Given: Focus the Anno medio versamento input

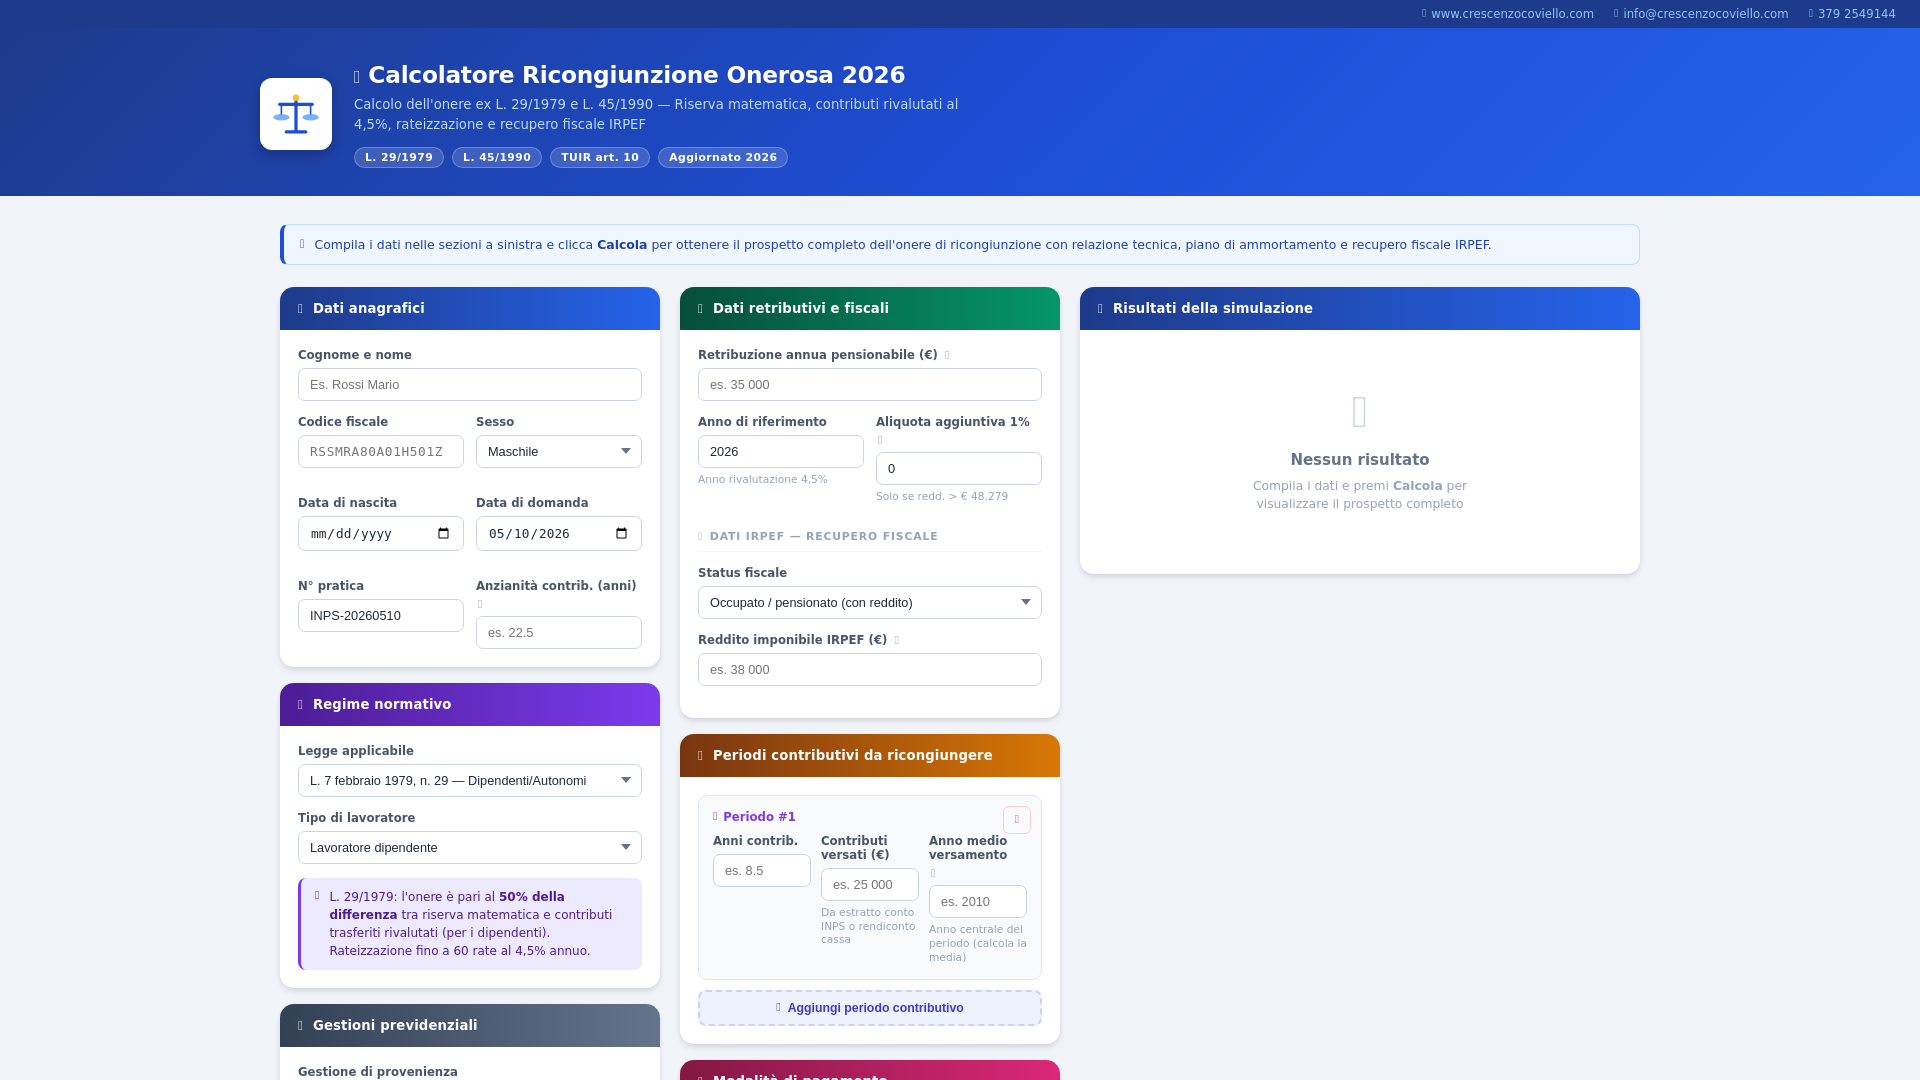Looking at the screenshot, I should pyautogui.click(x=978, y=902).
